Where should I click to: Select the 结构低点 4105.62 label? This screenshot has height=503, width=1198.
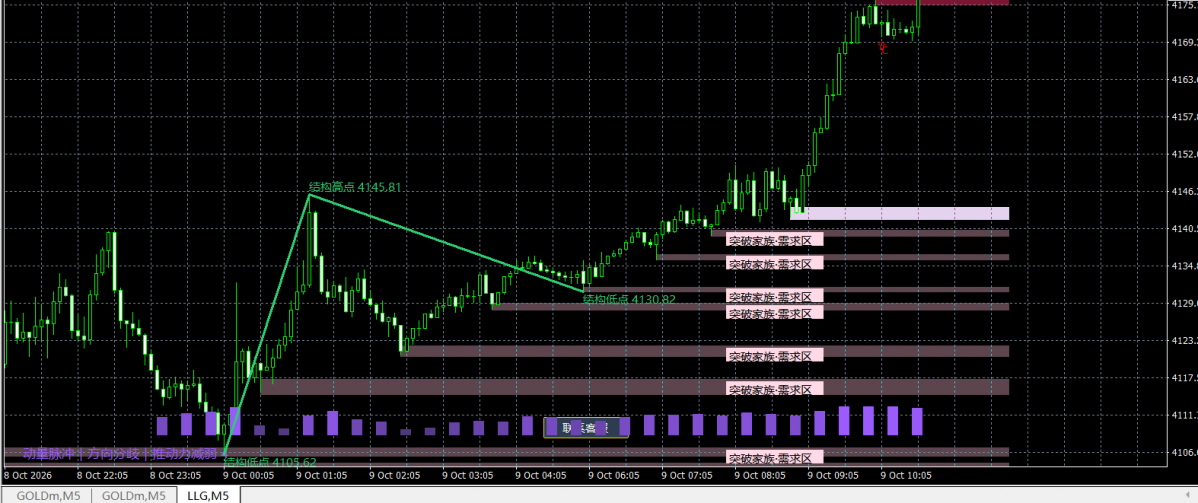270,462
